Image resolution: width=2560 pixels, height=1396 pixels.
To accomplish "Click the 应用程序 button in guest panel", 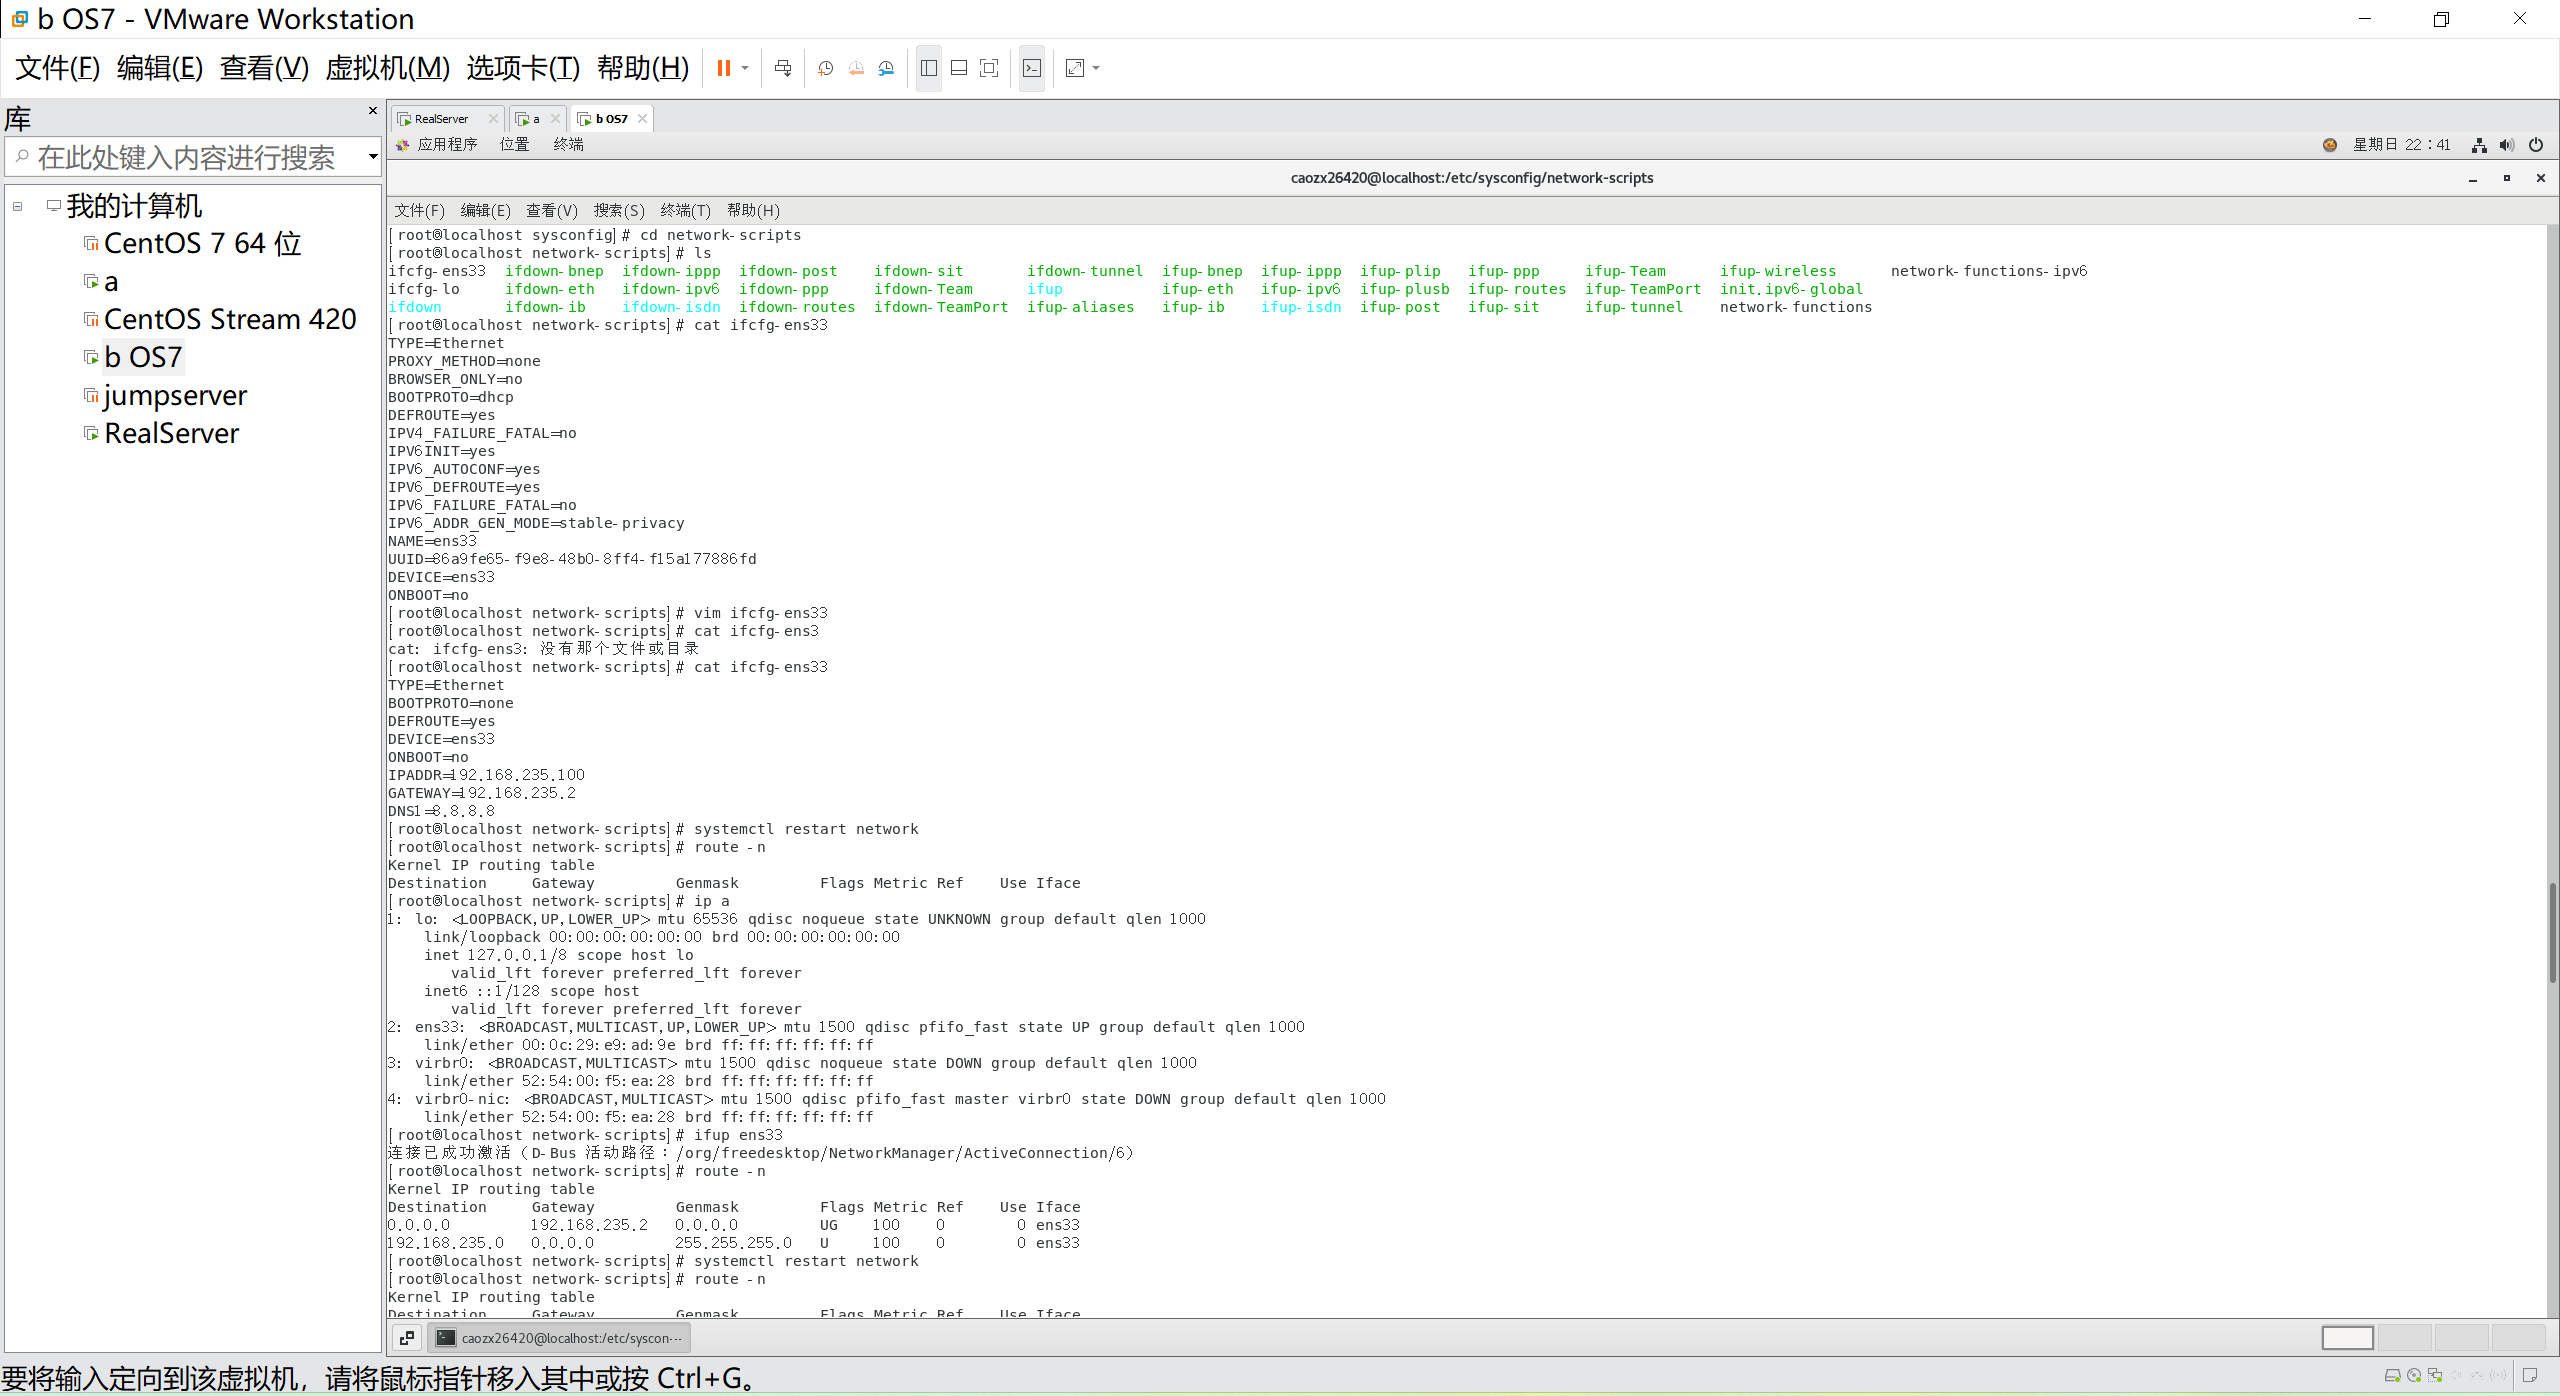I will pos(446,145).
